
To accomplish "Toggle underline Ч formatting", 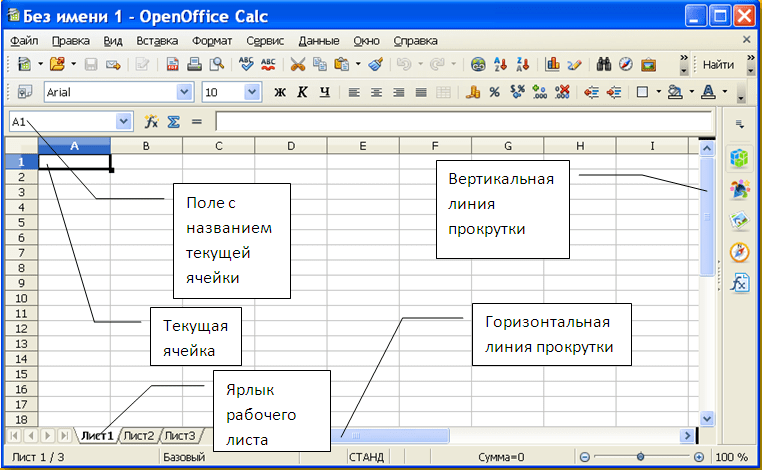I will (x=325, y=92).
